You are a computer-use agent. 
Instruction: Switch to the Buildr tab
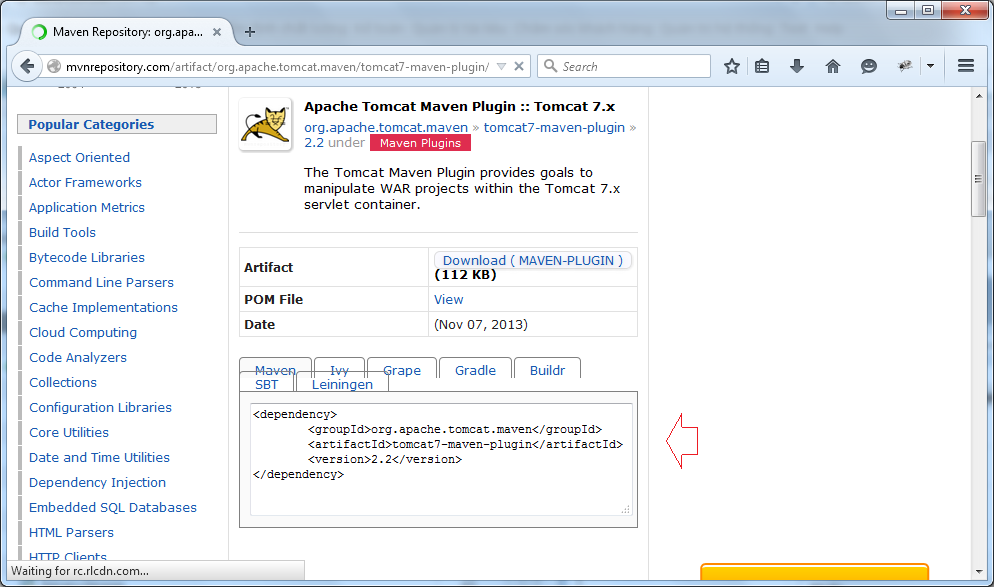pos(547,368)
